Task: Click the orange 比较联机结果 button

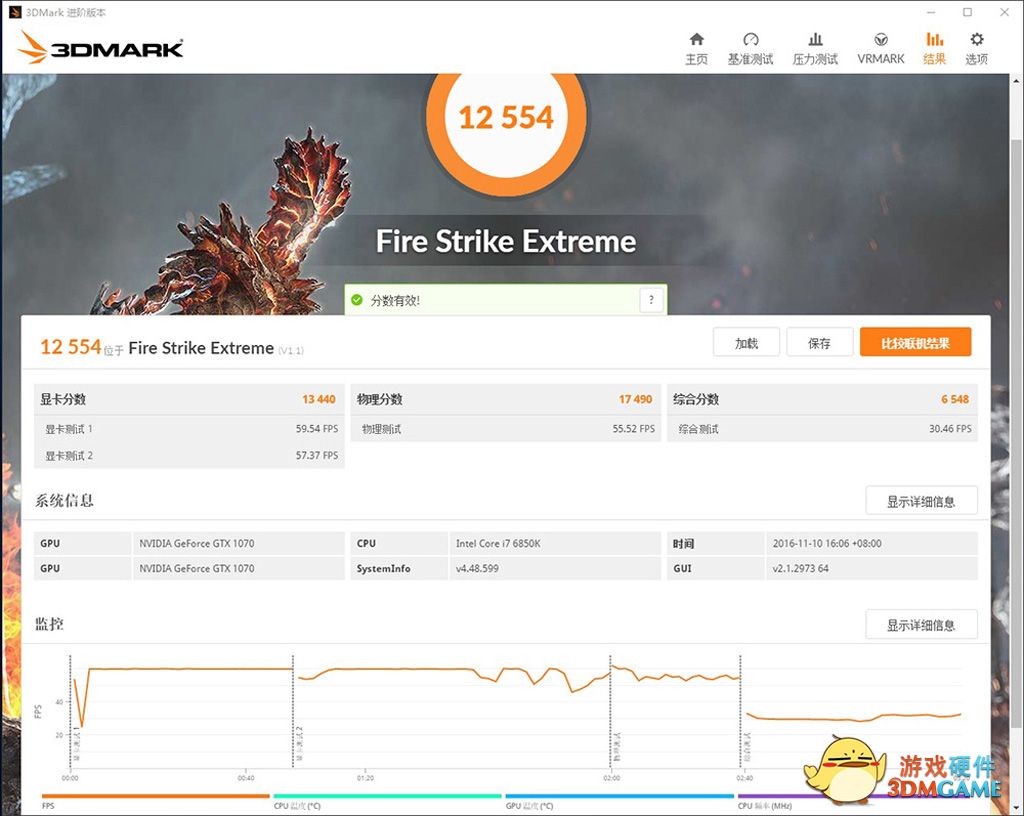Action: point(915,343)
